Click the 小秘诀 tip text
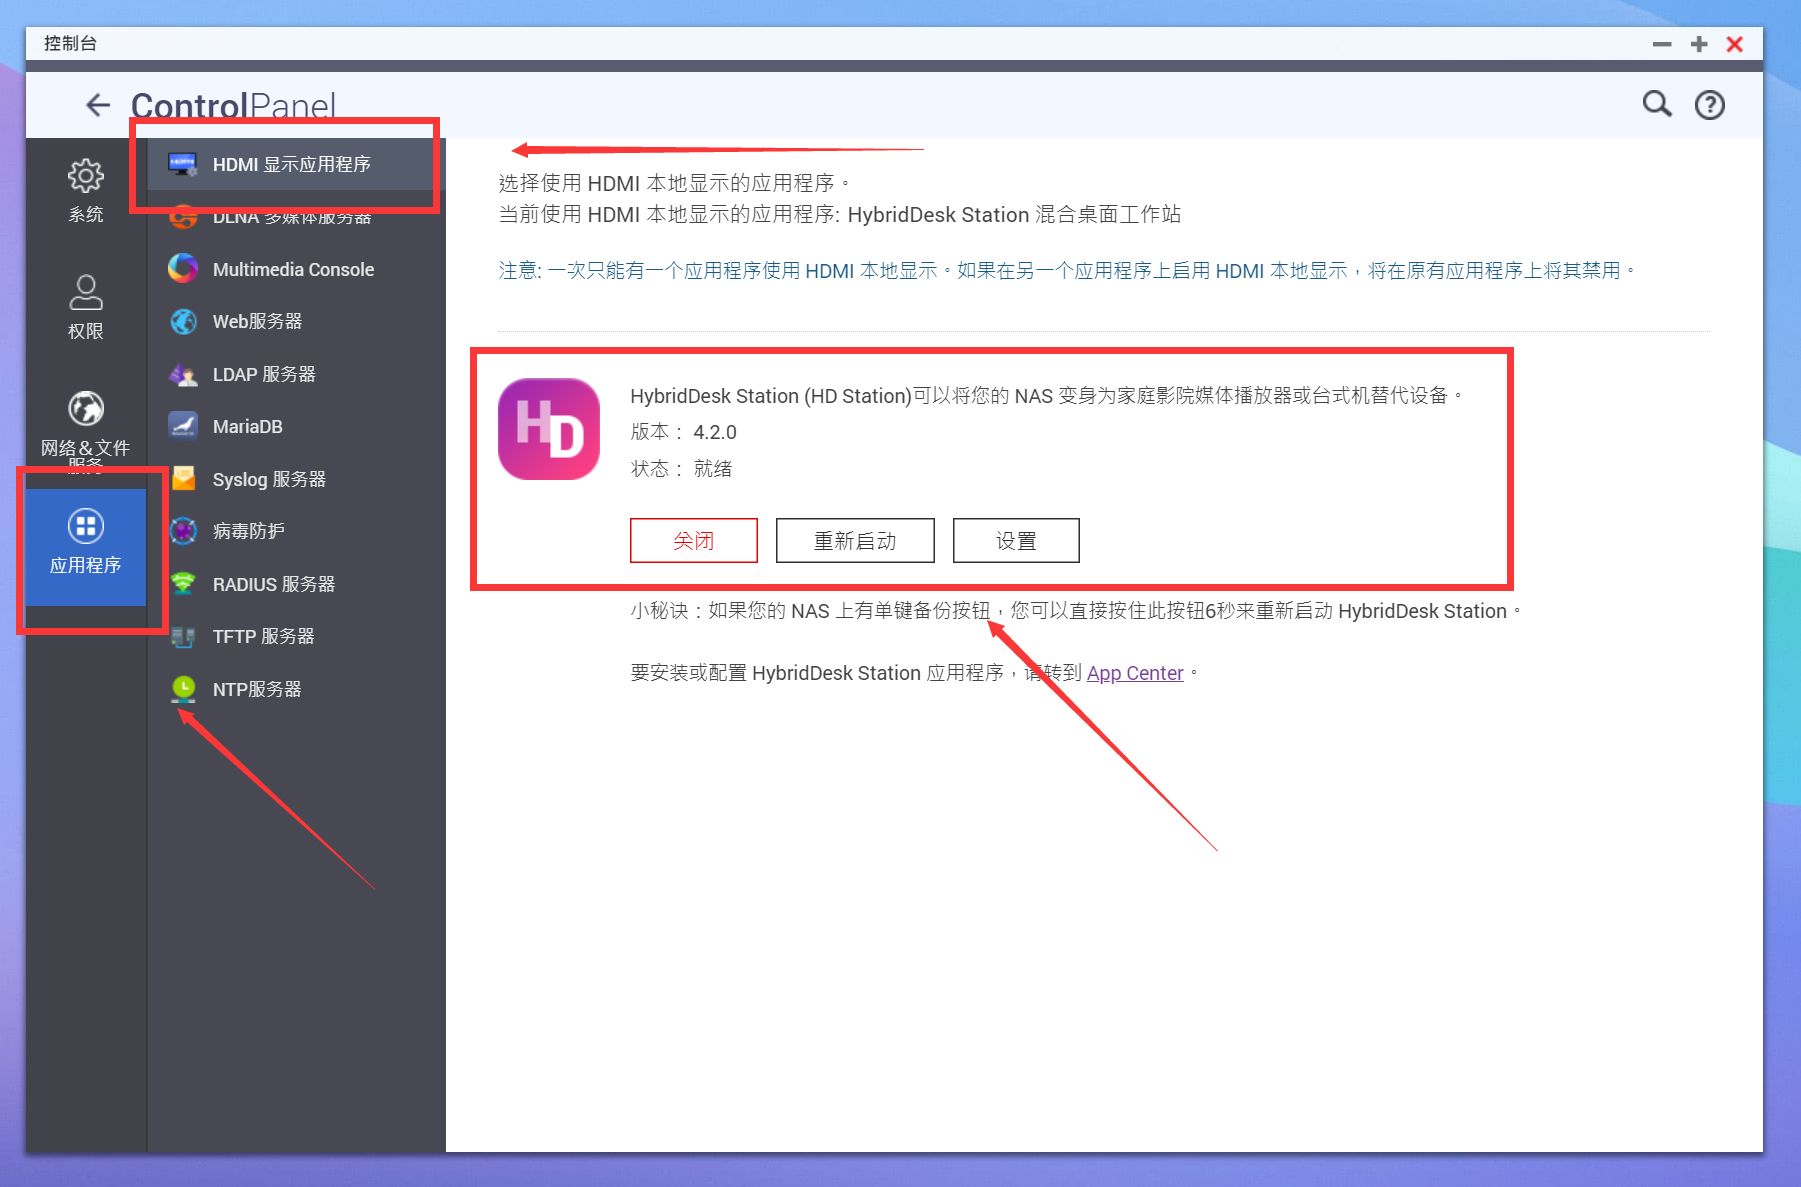This screenshot has width=1801, height=1187. 1075,611
